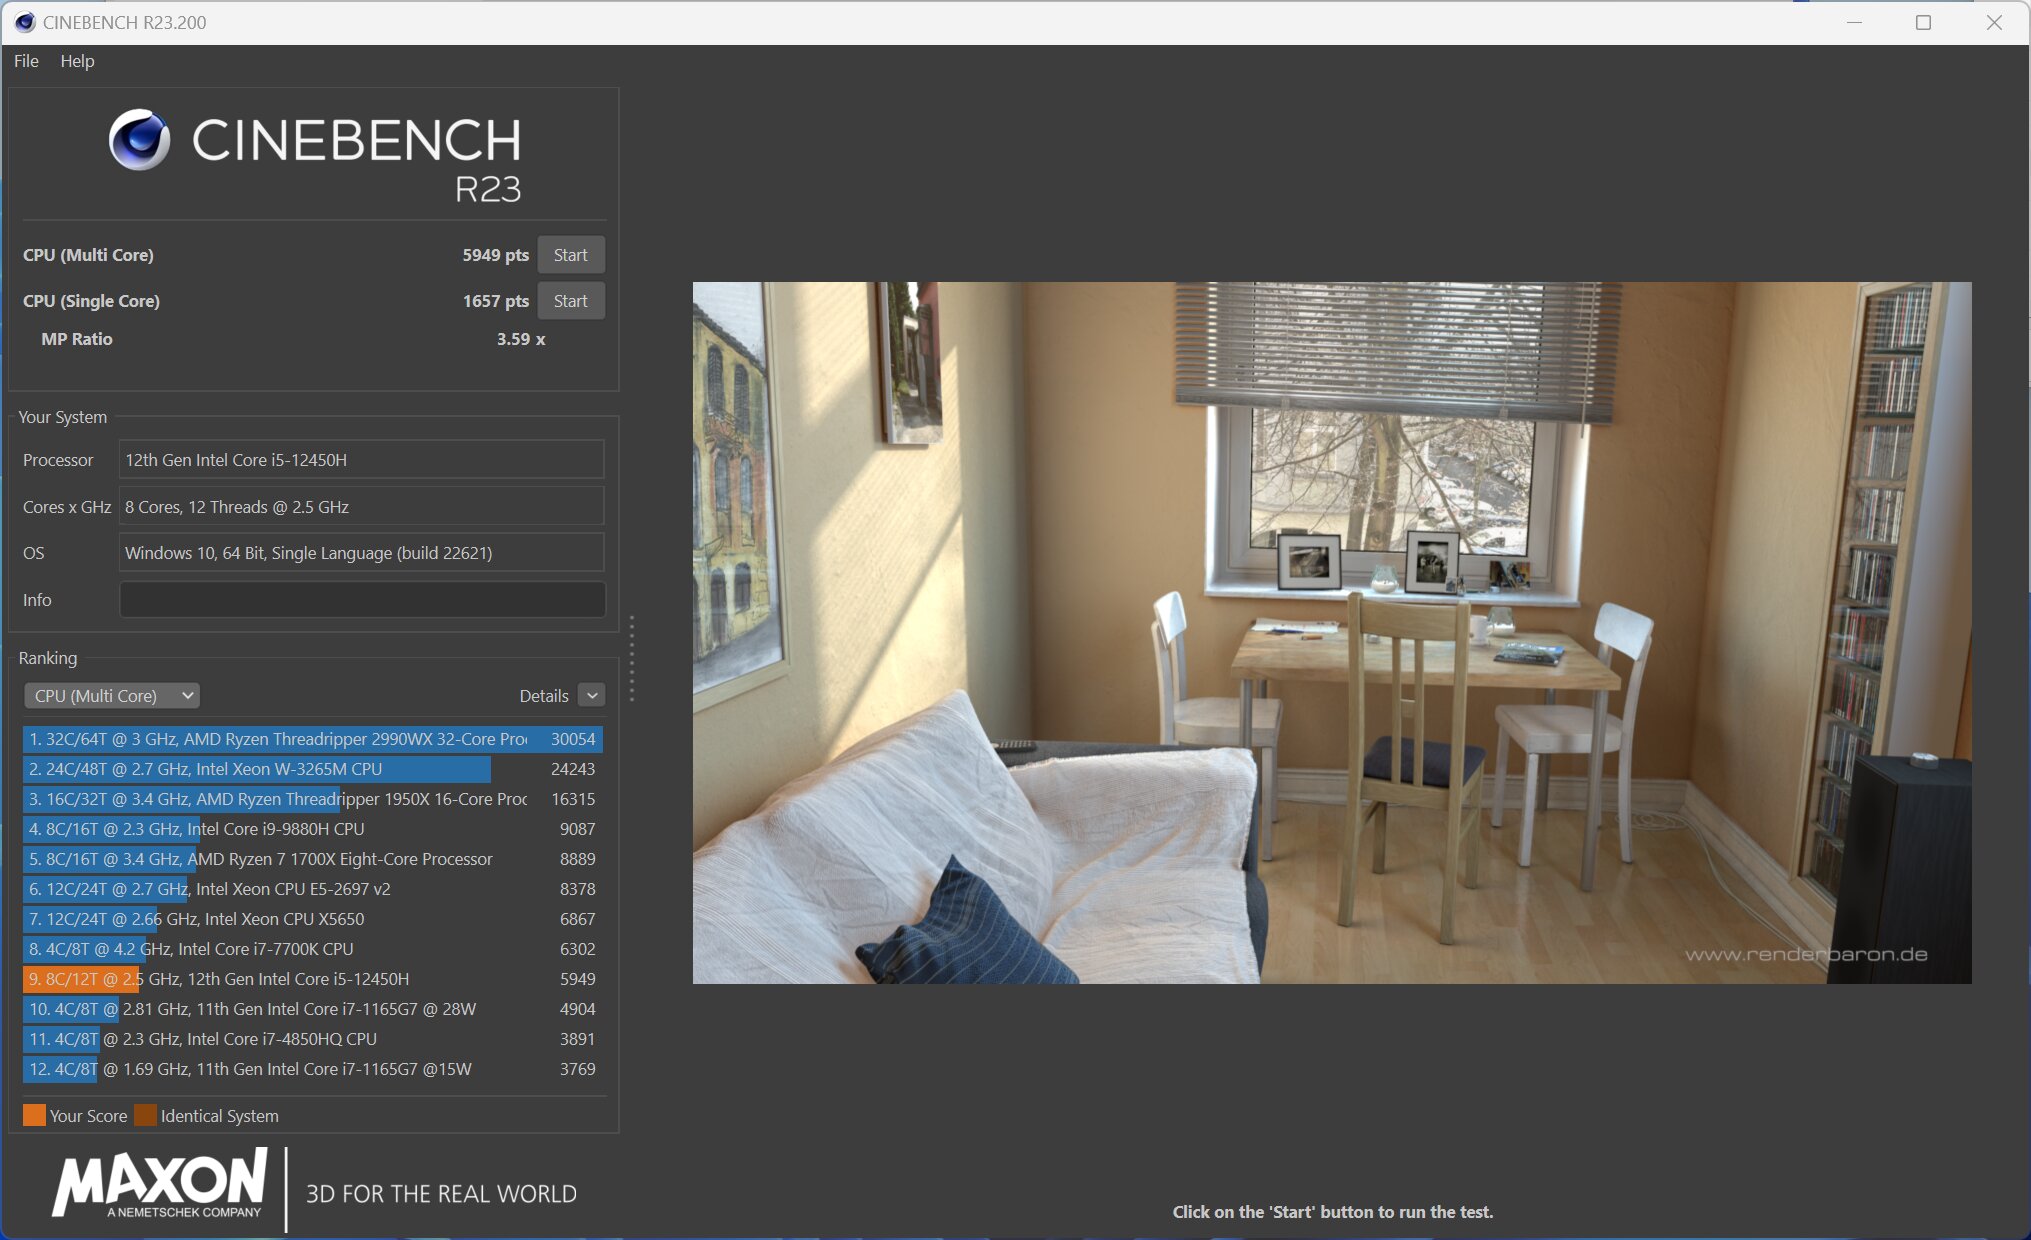Select the Xeon X5650 ranking row

313,919
